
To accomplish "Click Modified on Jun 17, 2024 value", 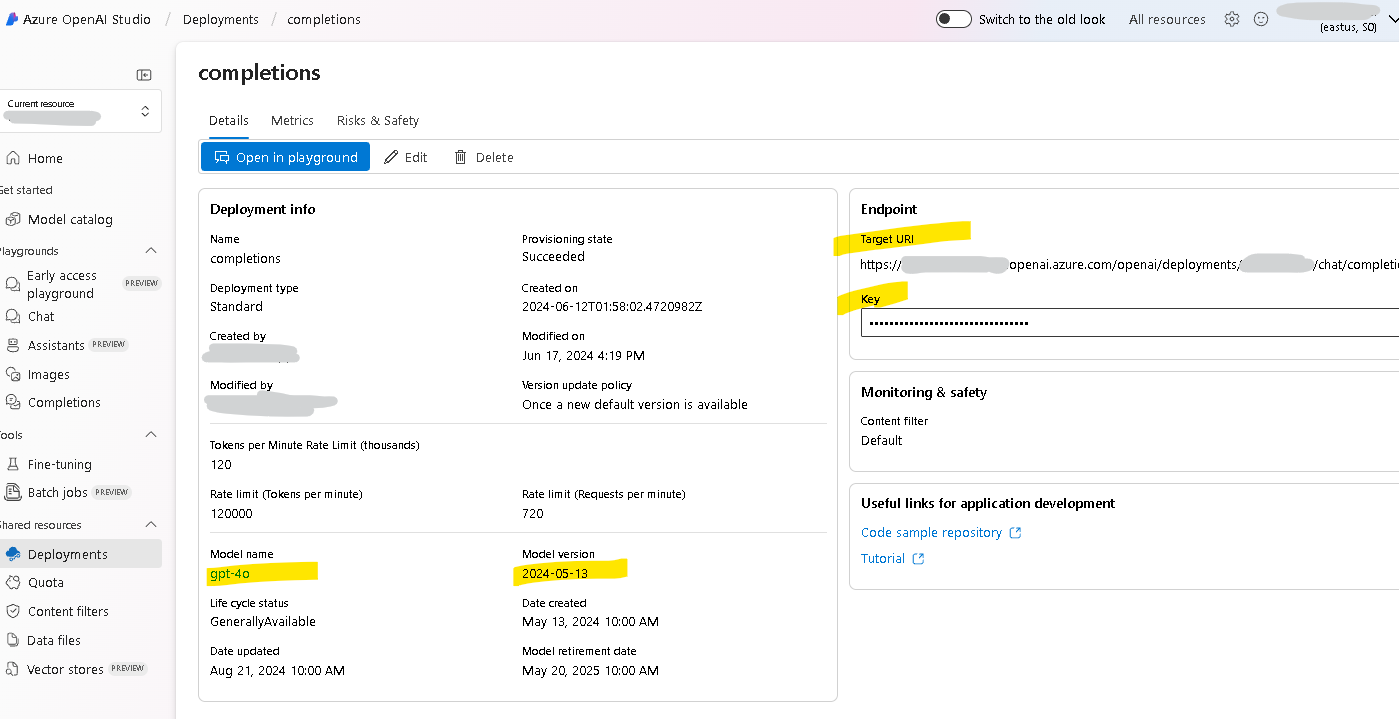I will tap(583, 355).
